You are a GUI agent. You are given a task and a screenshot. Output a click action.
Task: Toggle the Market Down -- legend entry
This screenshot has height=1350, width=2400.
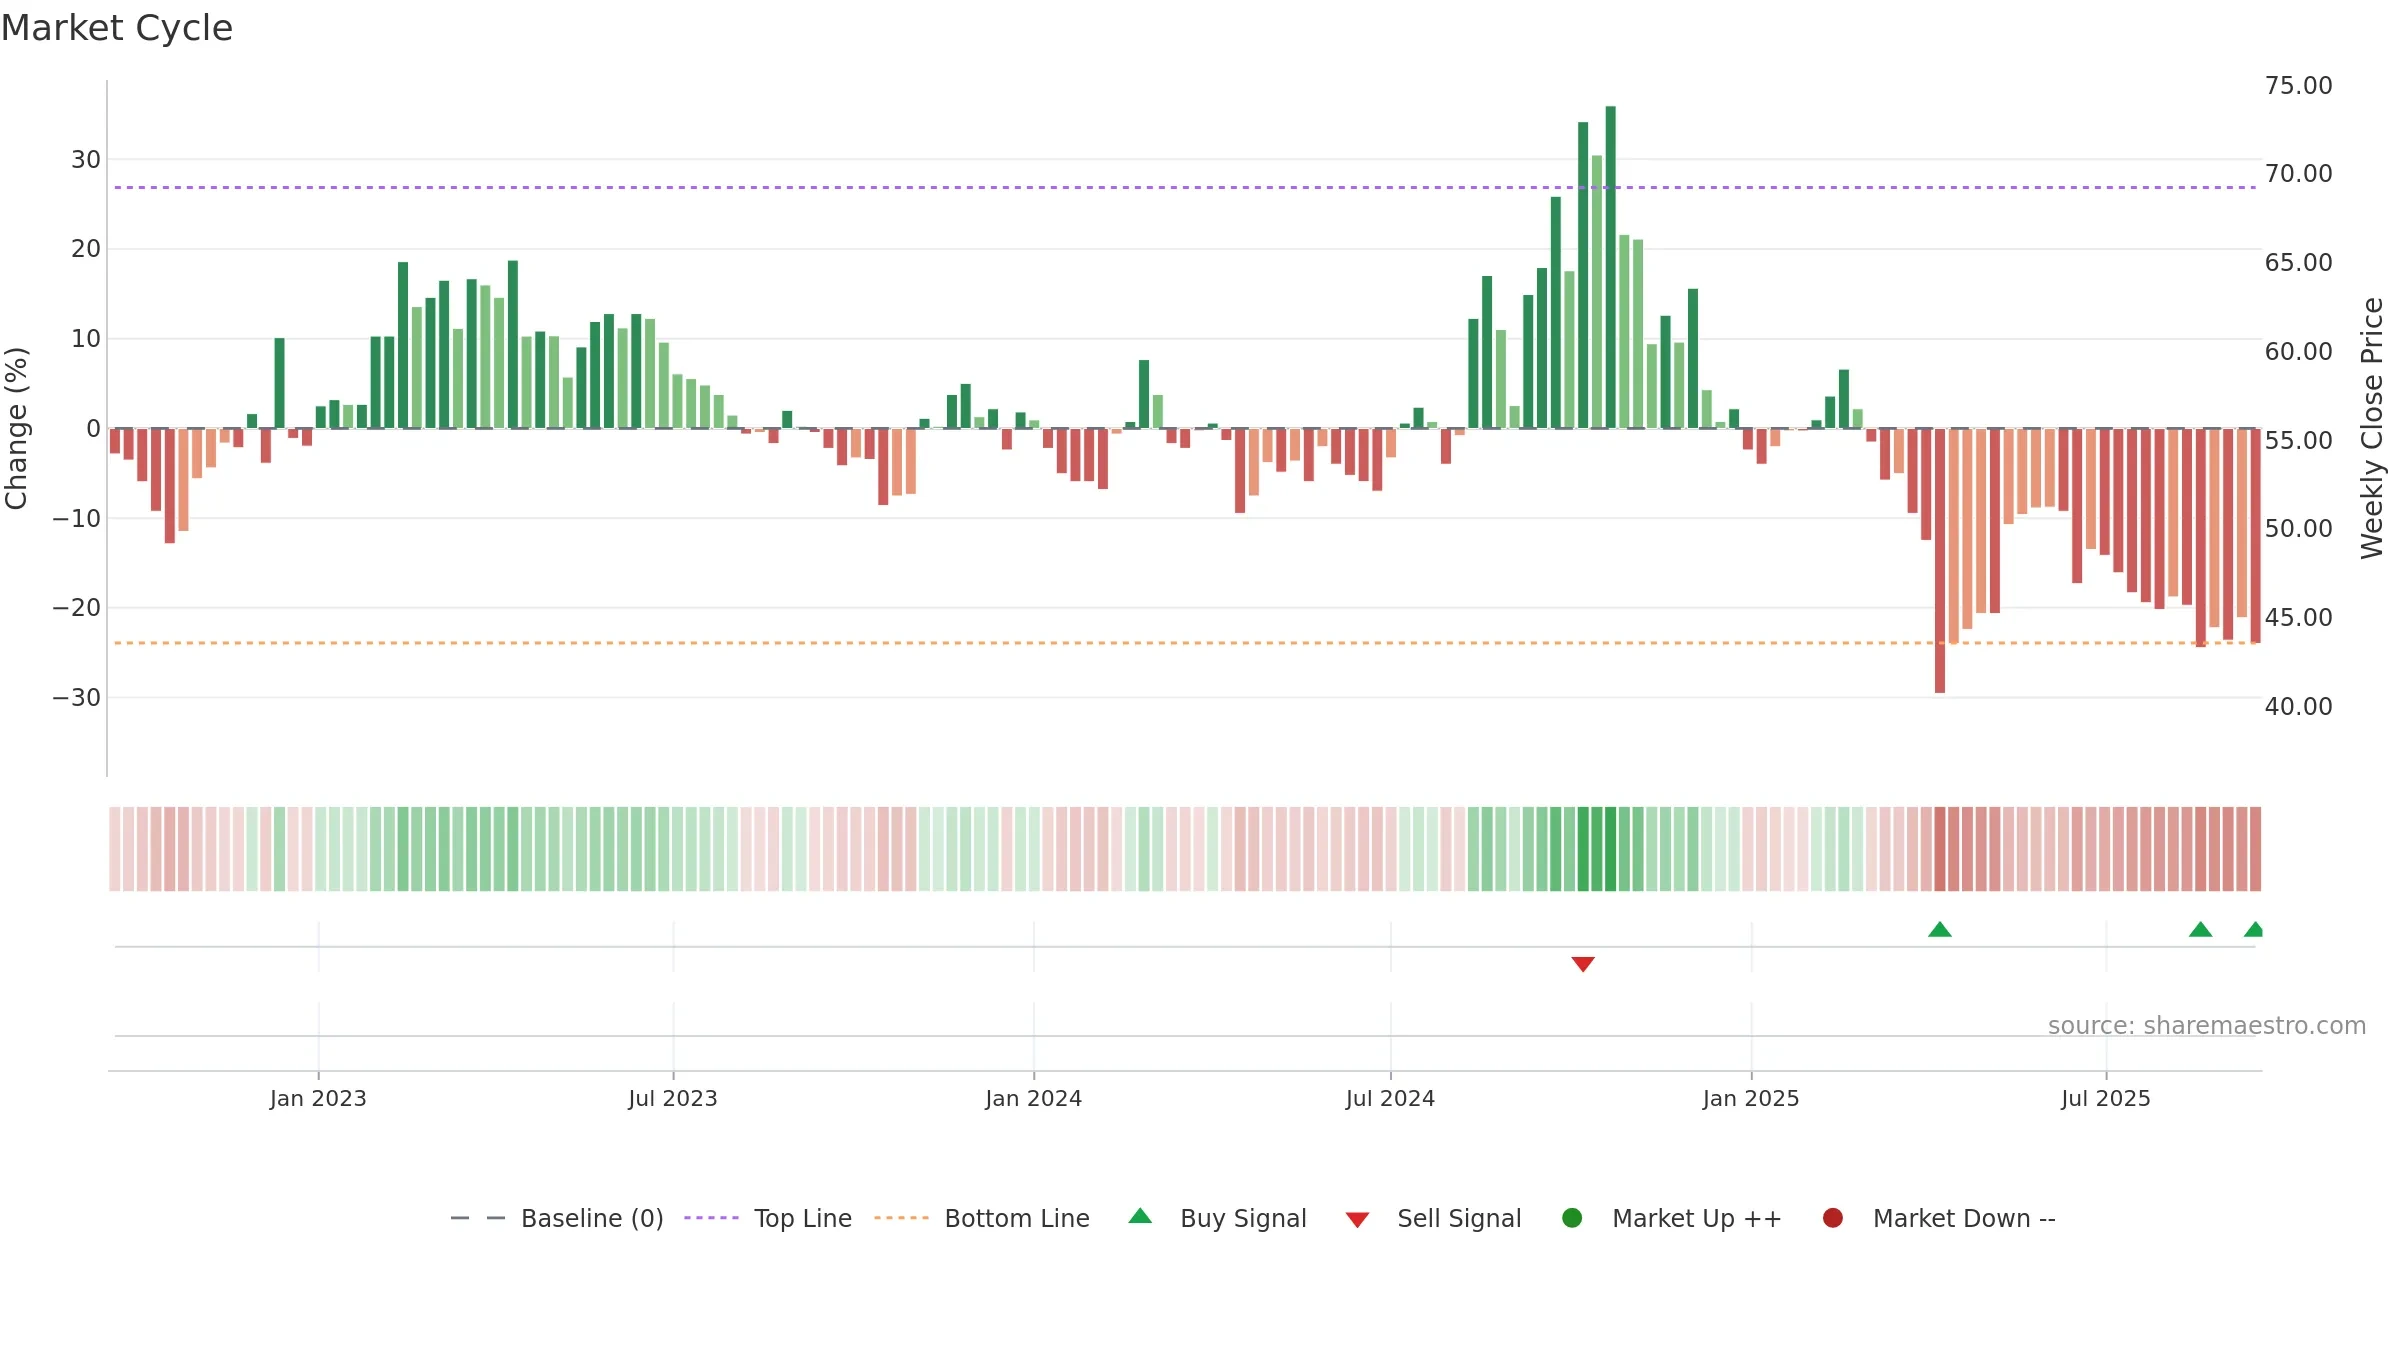(x=1938, y=1218)
